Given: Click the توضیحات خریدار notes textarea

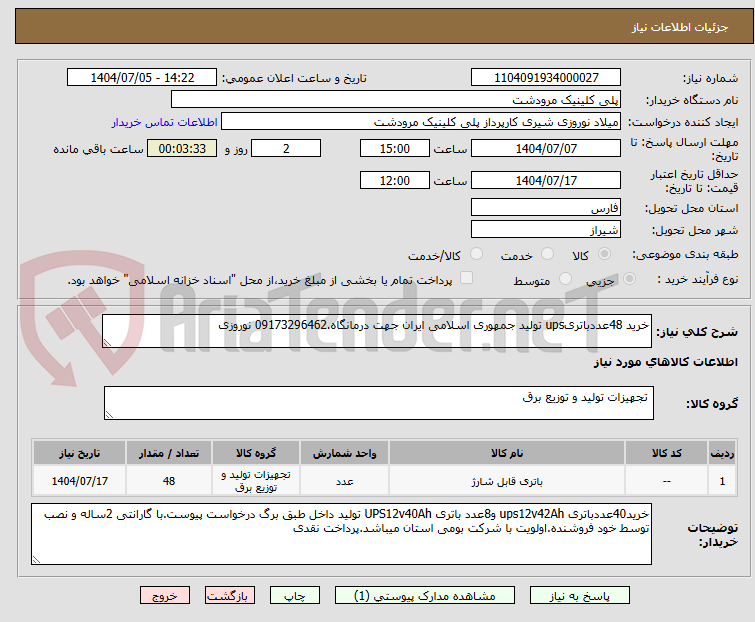Looking at the screenshot, I should pos(341,534).
